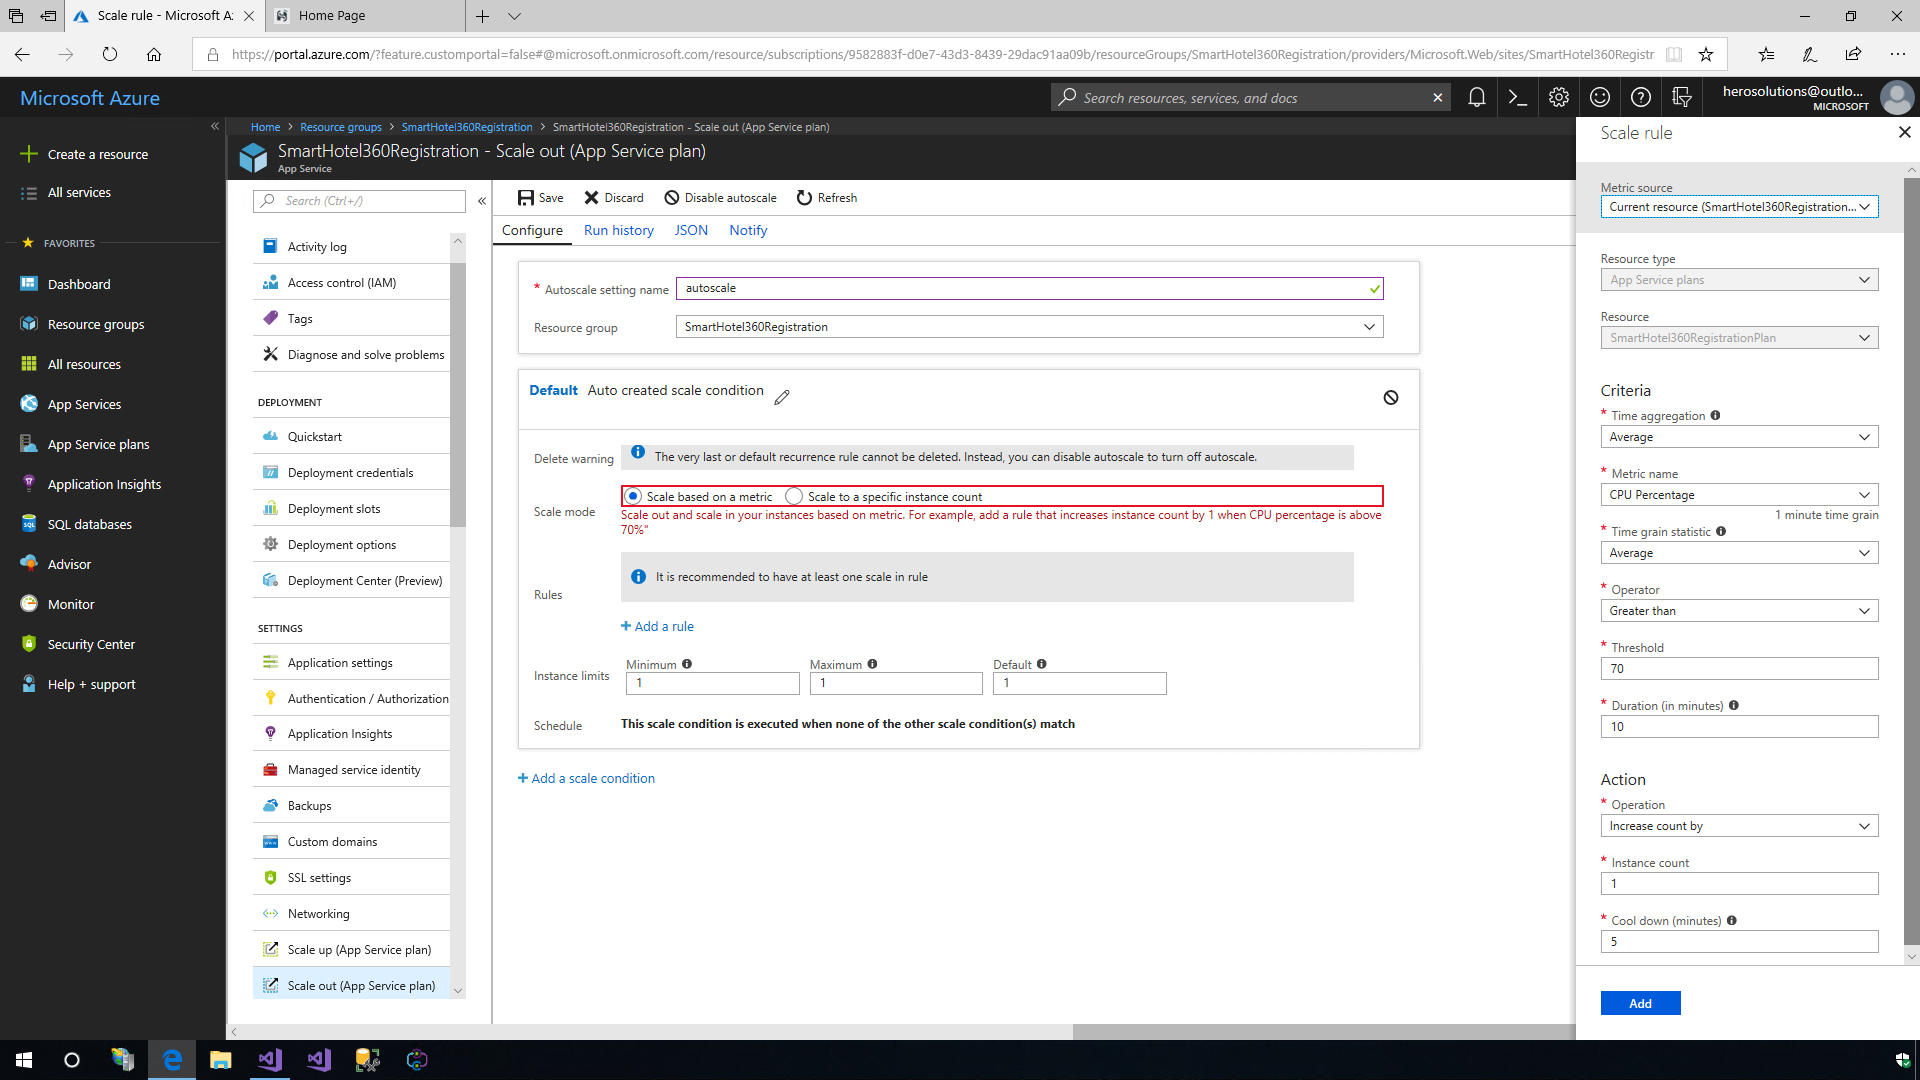Click the feedback smiley icon

1600,97
